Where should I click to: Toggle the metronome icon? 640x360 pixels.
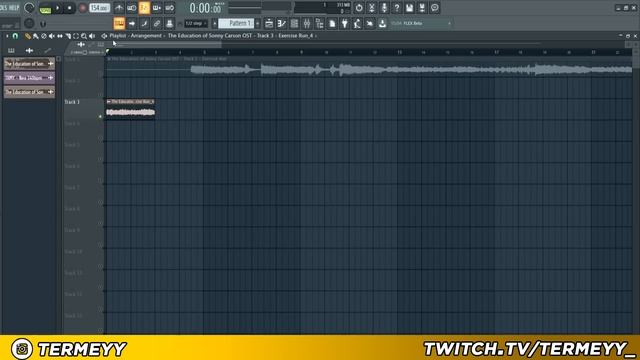pos(119,8)
